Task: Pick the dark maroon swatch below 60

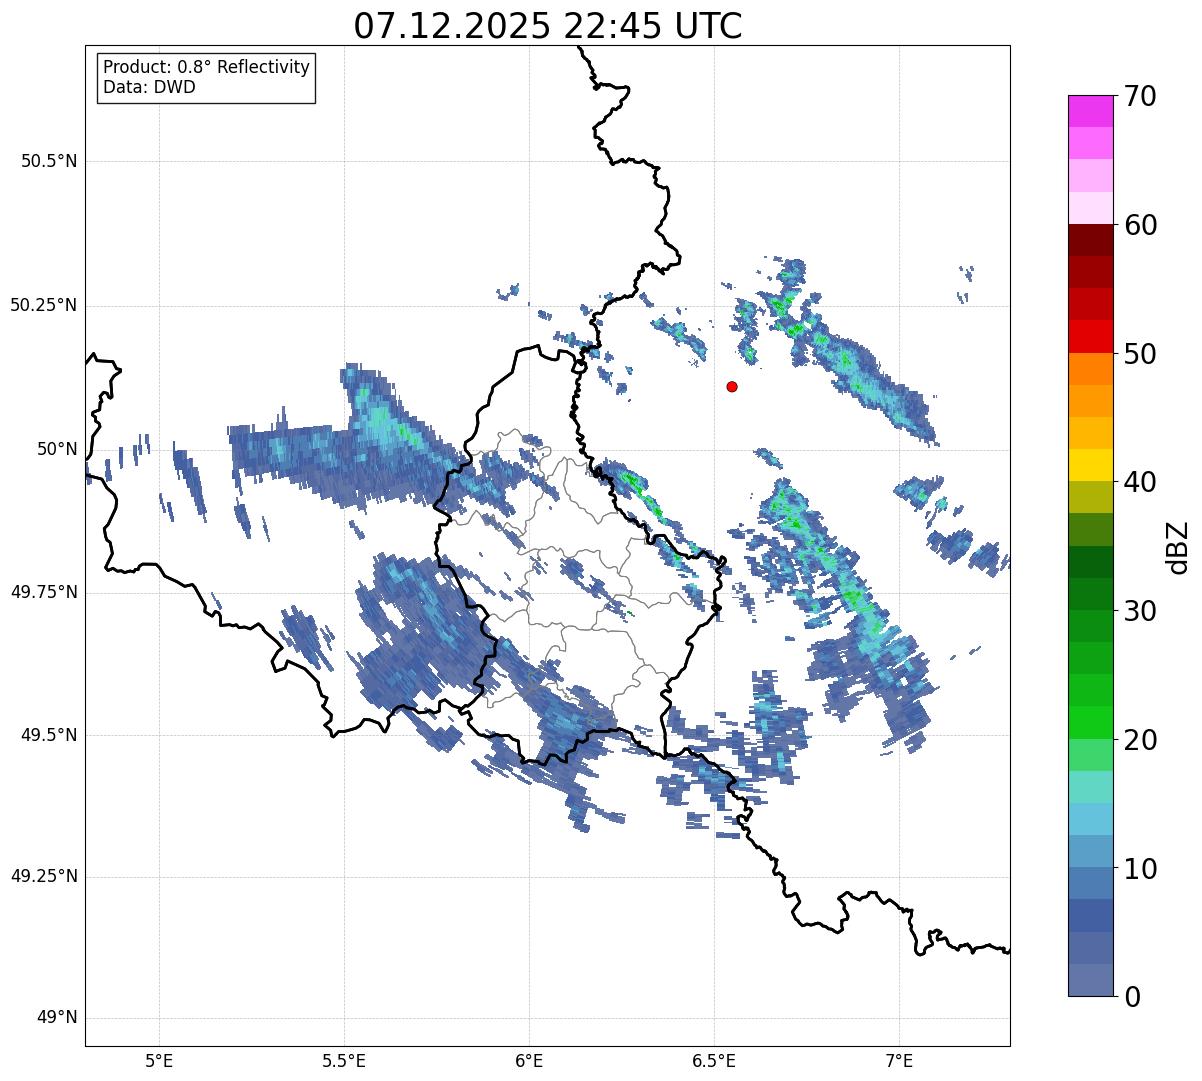Action: [x=1091, y=240]
